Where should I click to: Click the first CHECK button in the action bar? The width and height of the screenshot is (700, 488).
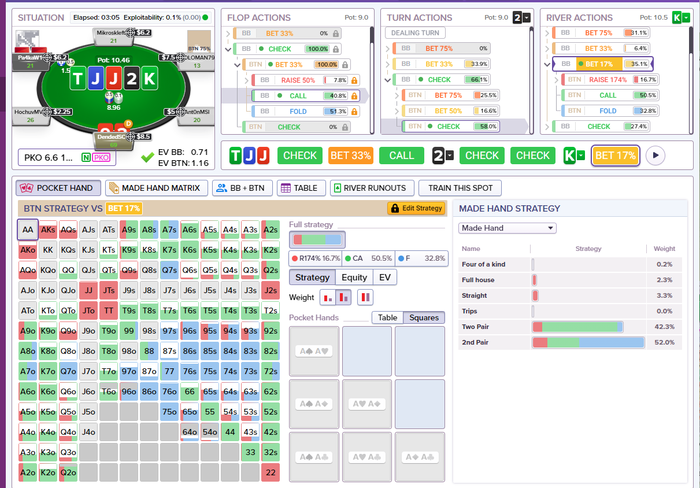300,155
